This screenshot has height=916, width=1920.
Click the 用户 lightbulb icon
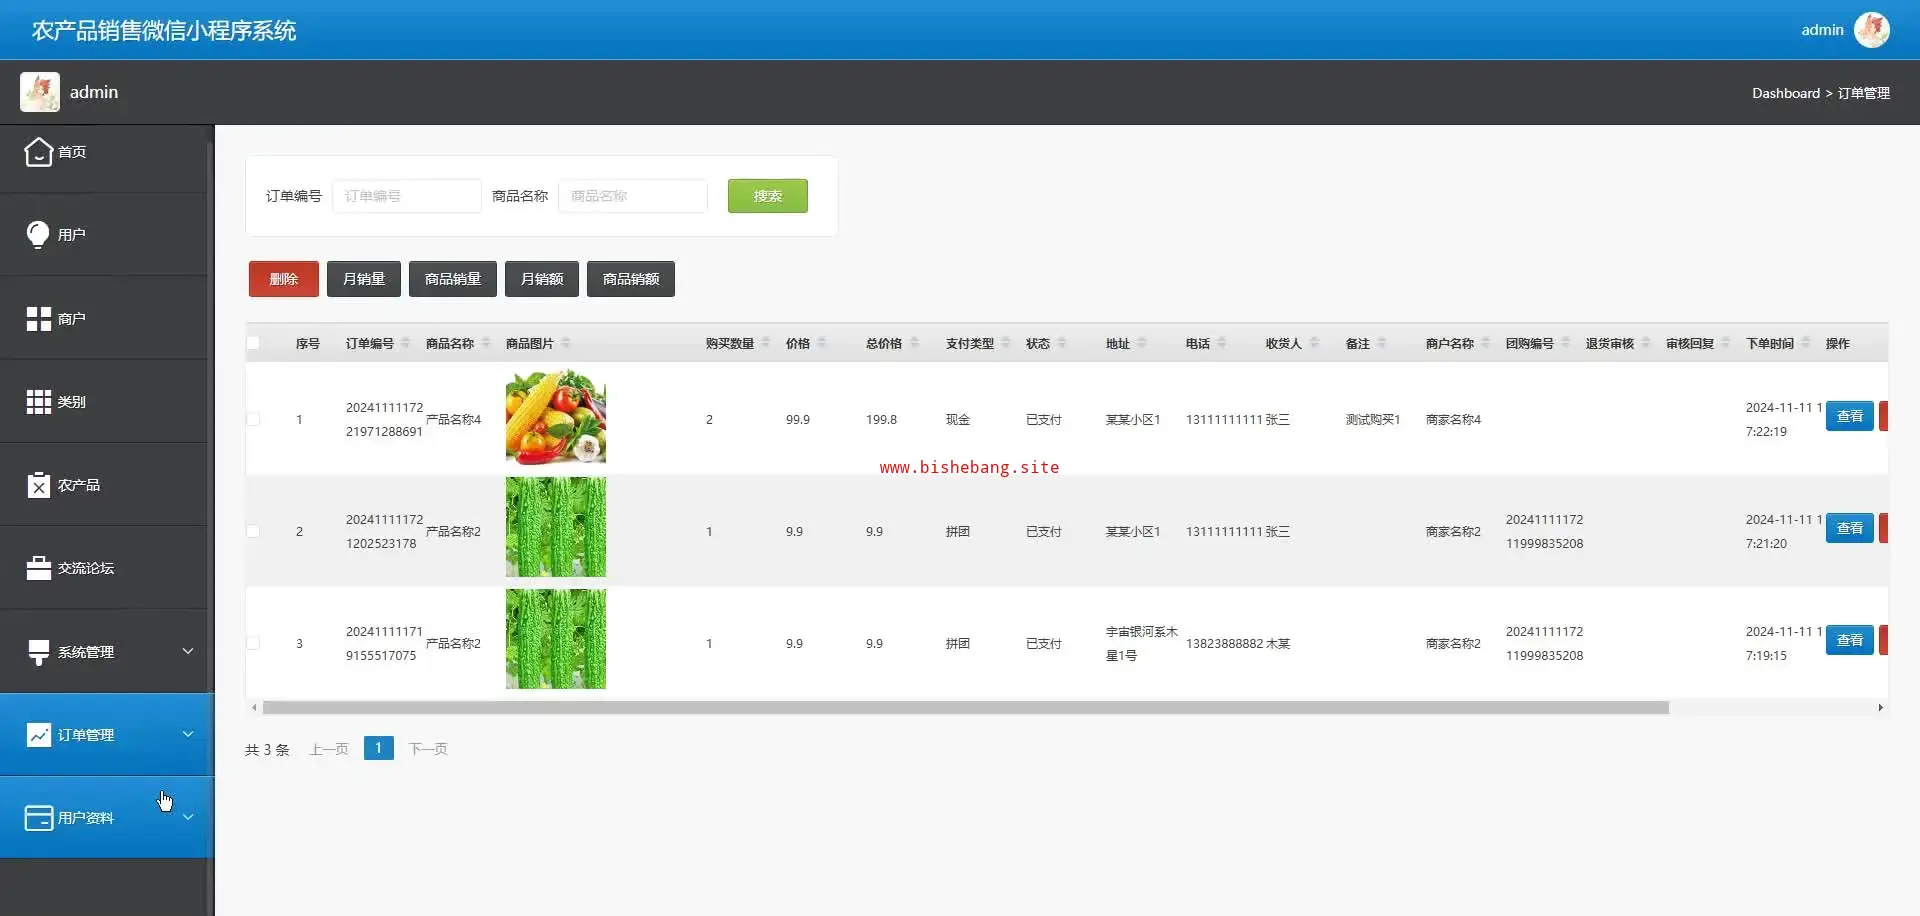click(38, 235)
